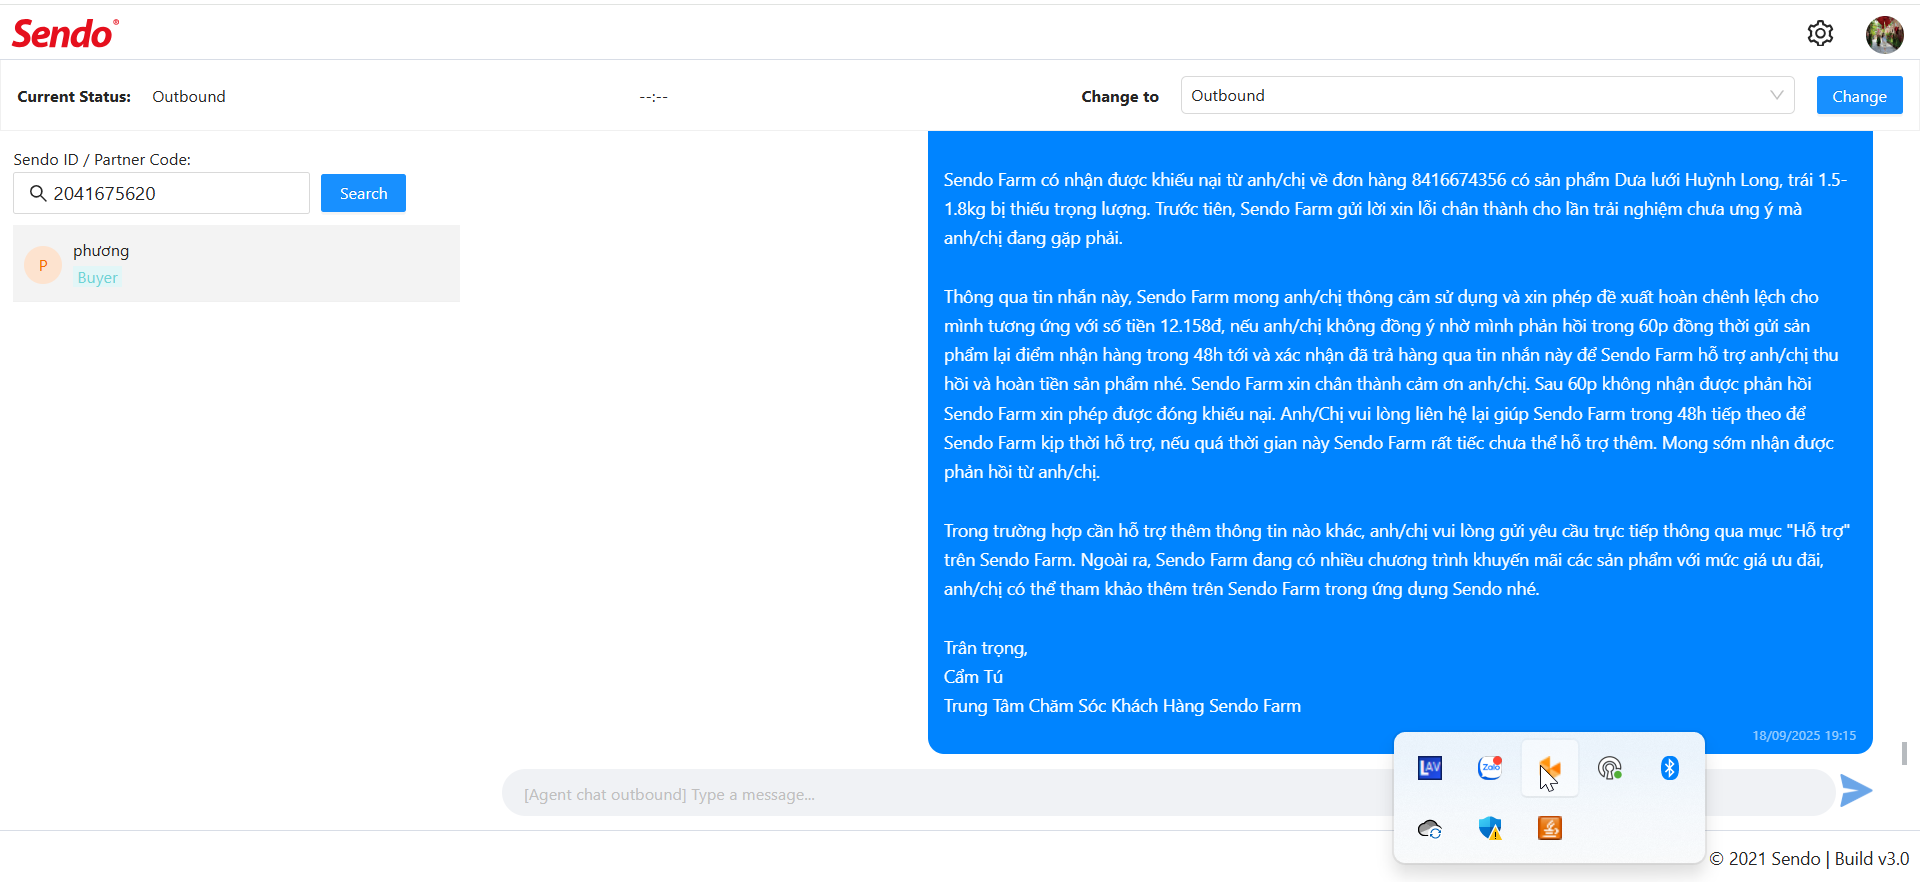Click the magnifier icon in search field
1920x882 pixels.
(x=38, y=193)
